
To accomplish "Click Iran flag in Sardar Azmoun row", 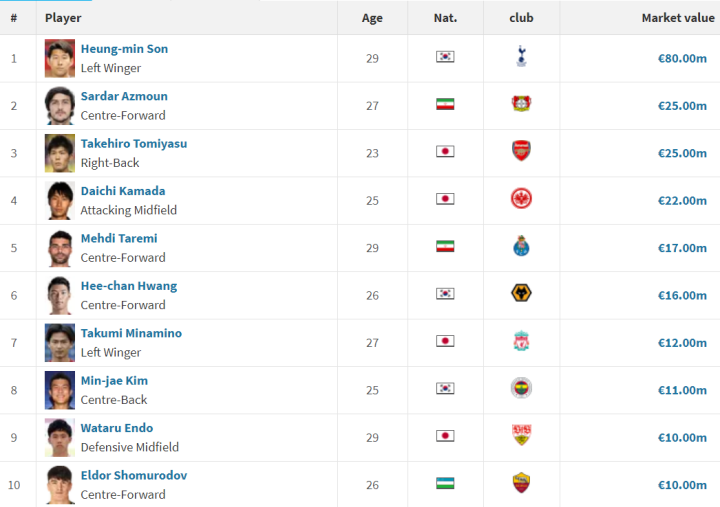I will pos(445,105).
